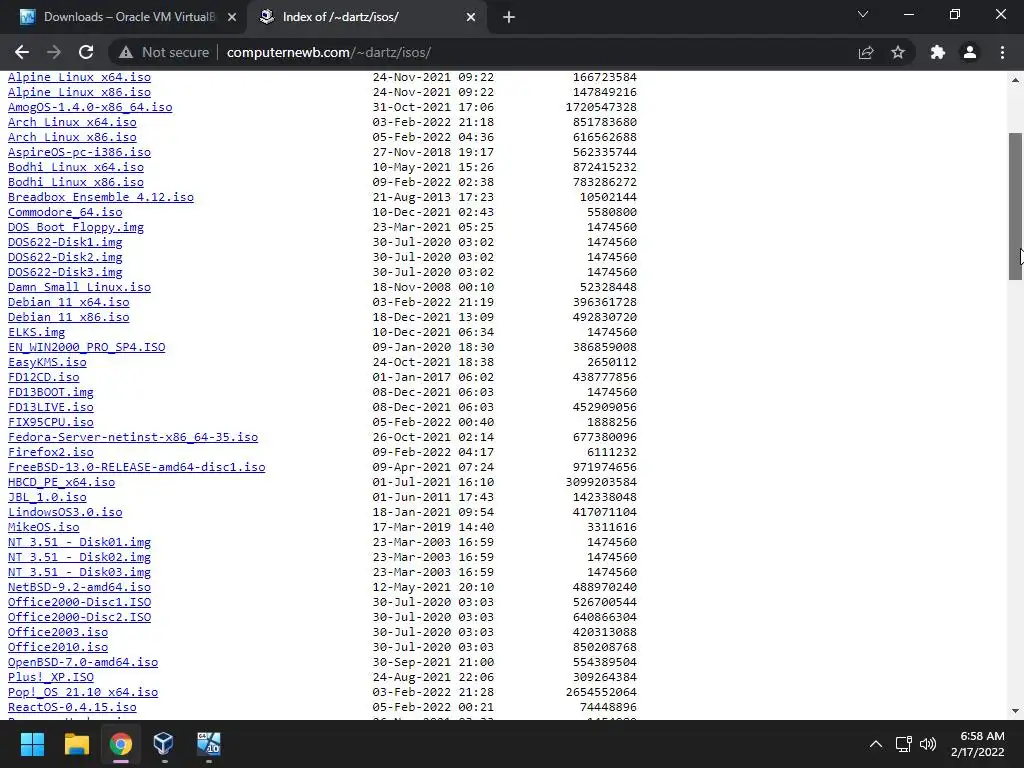Click the DOS622-Disk2.img link
The image size is (1024, 768).
[x=65, y=257]
